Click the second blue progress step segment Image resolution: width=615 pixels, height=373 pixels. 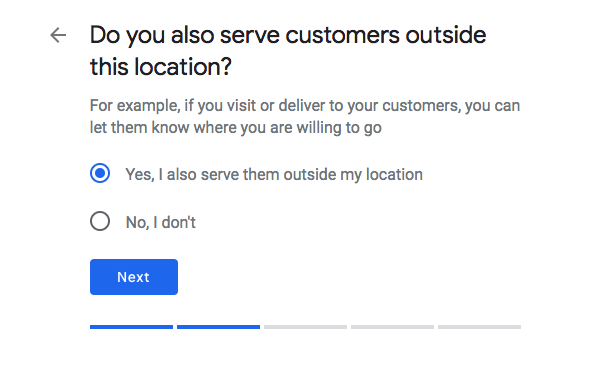click(218, 327)
